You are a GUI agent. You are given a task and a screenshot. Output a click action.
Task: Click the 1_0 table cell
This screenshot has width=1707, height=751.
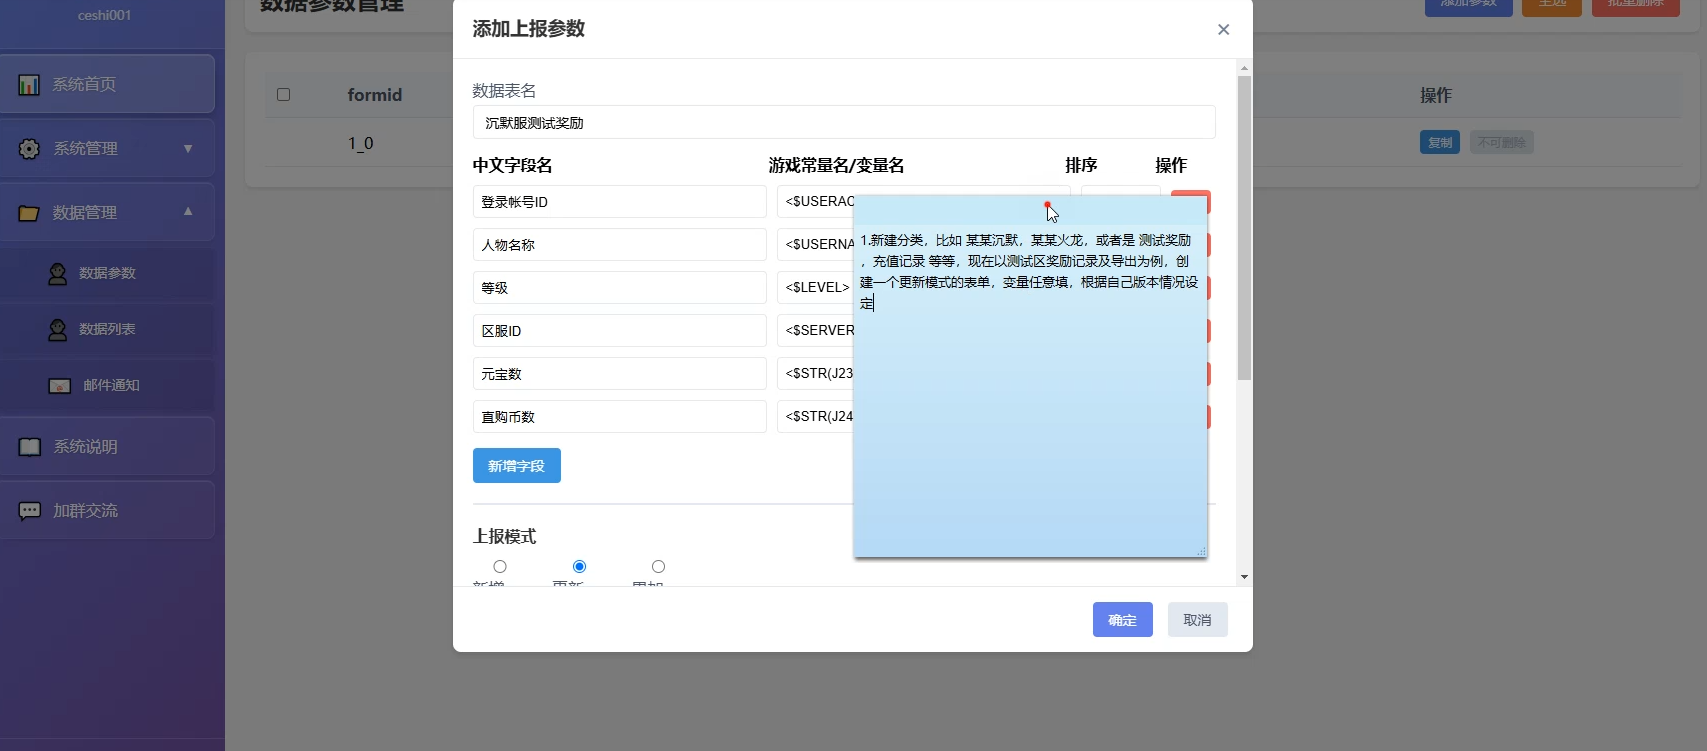361,144
